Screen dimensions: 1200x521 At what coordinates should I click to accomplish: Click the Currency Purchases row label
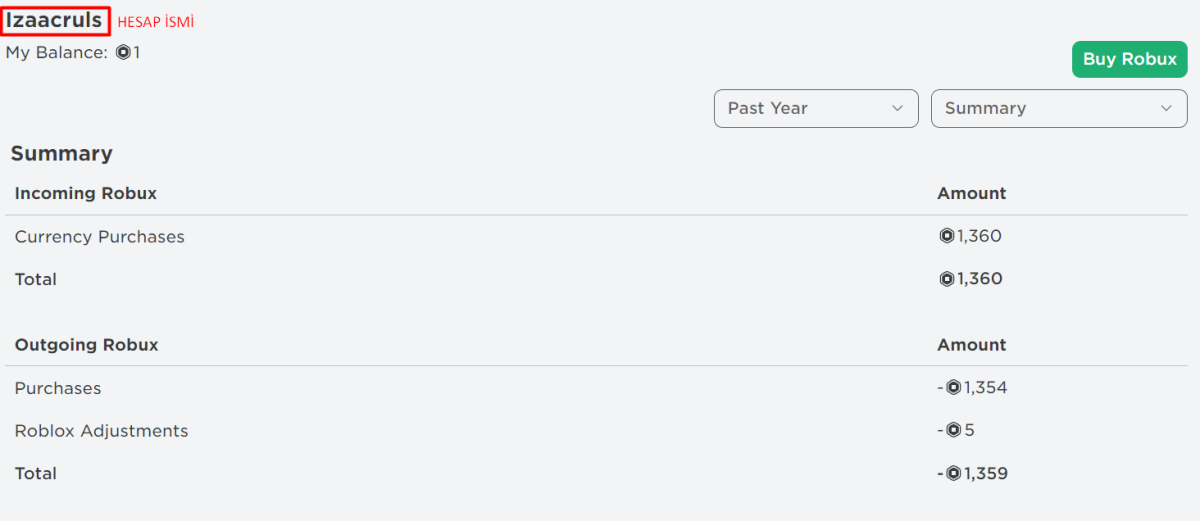click(x=99, y=237)
